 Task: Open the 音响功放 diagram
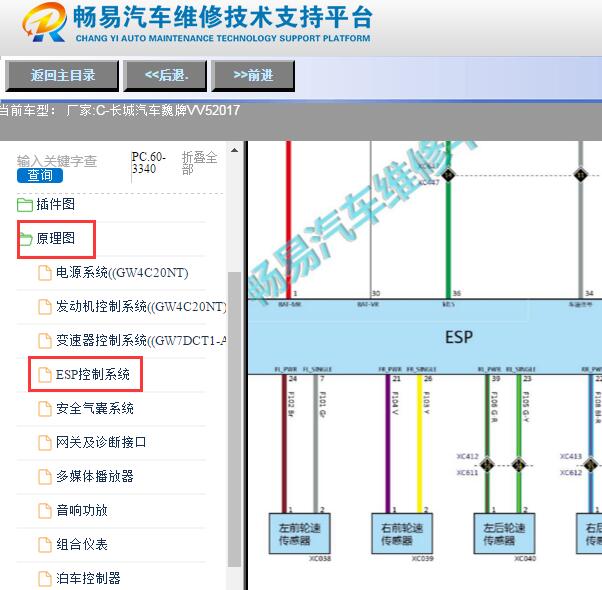click(82, 510)
